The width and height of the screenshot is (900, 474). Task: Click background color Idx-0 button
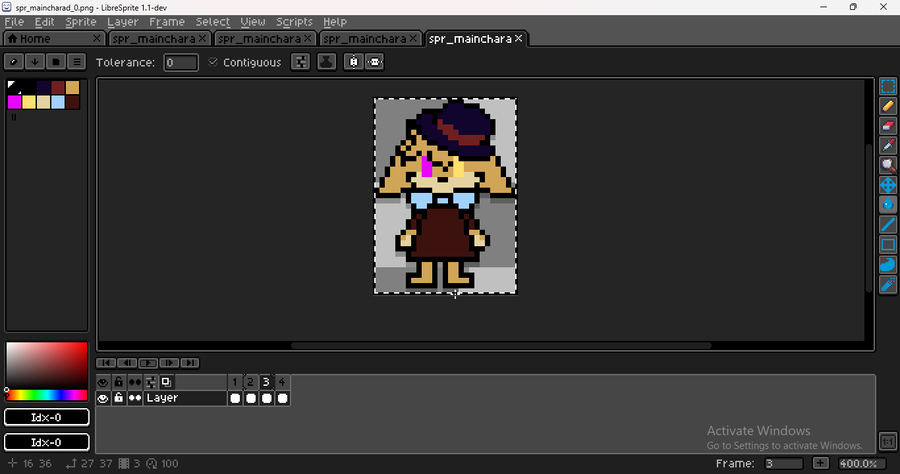[46, 442]
